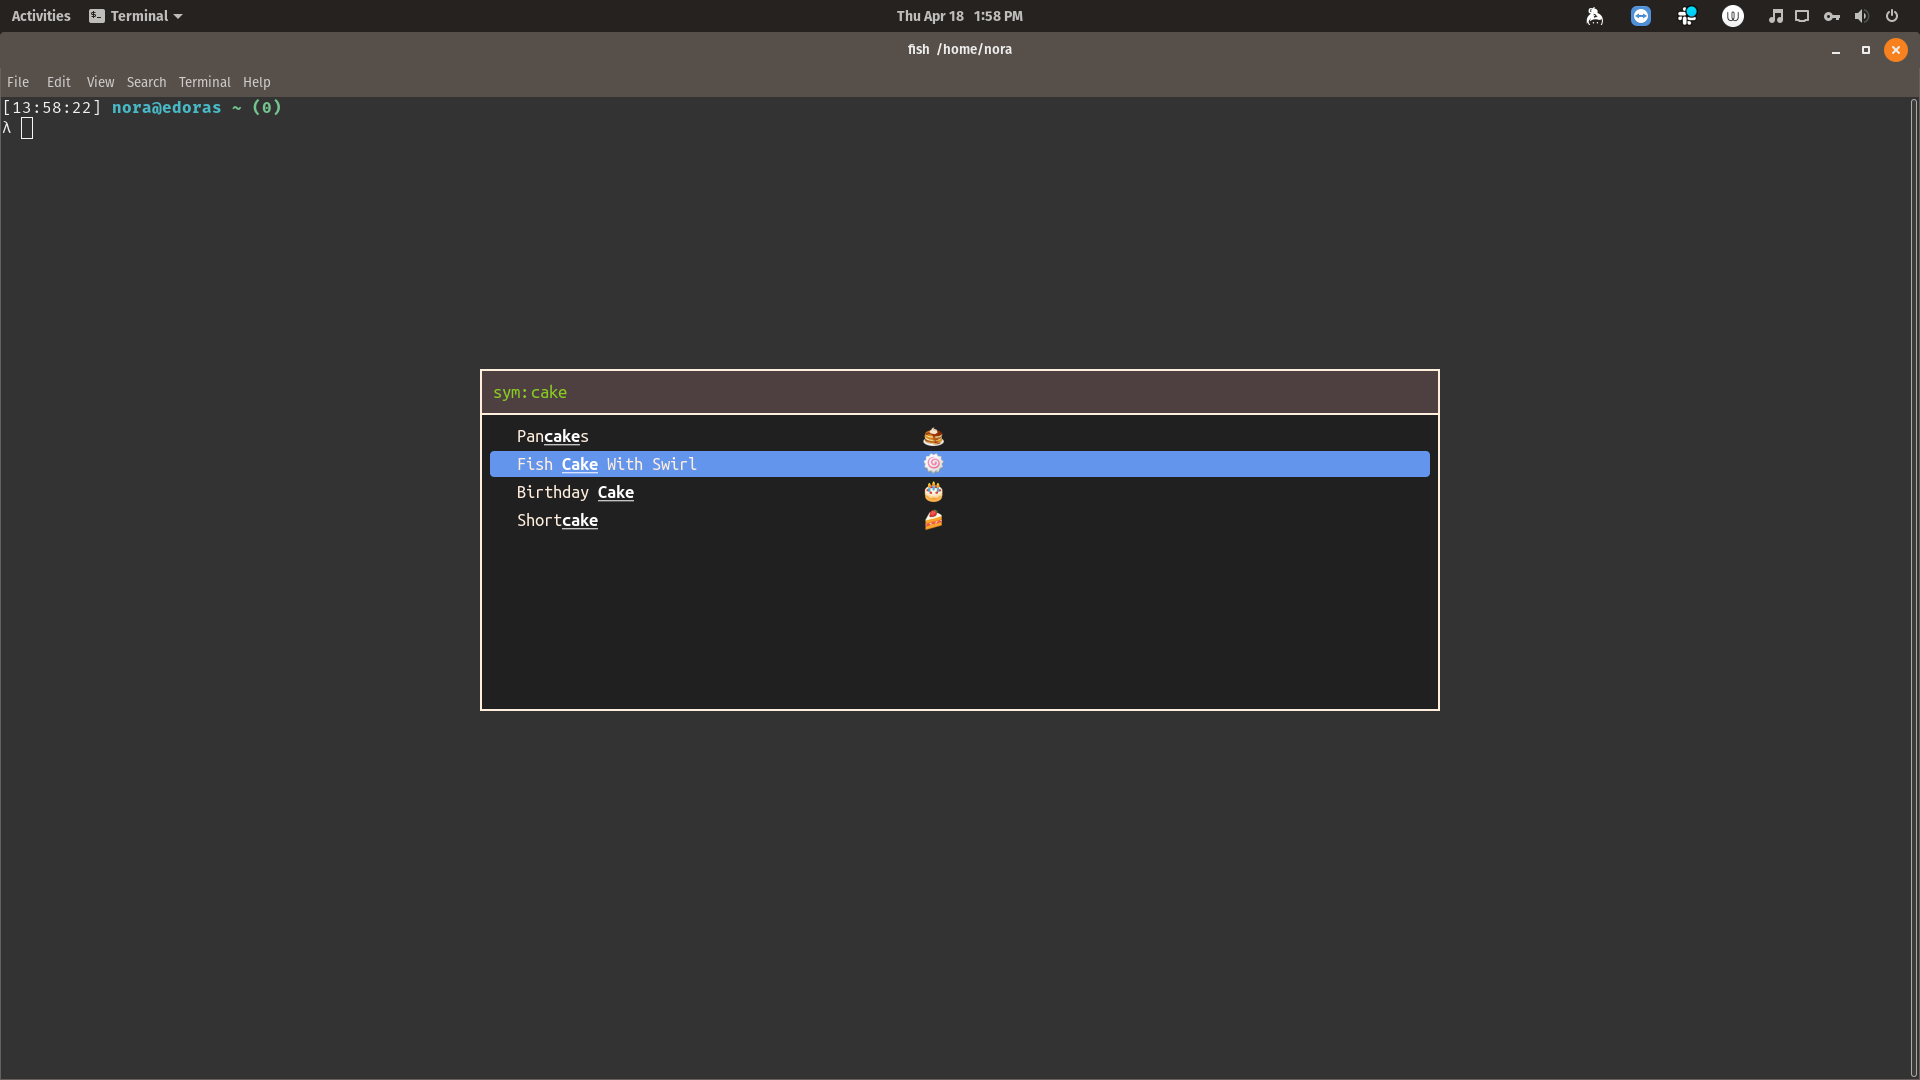Open the clock and calendar dropdown

tap(959, 16)
